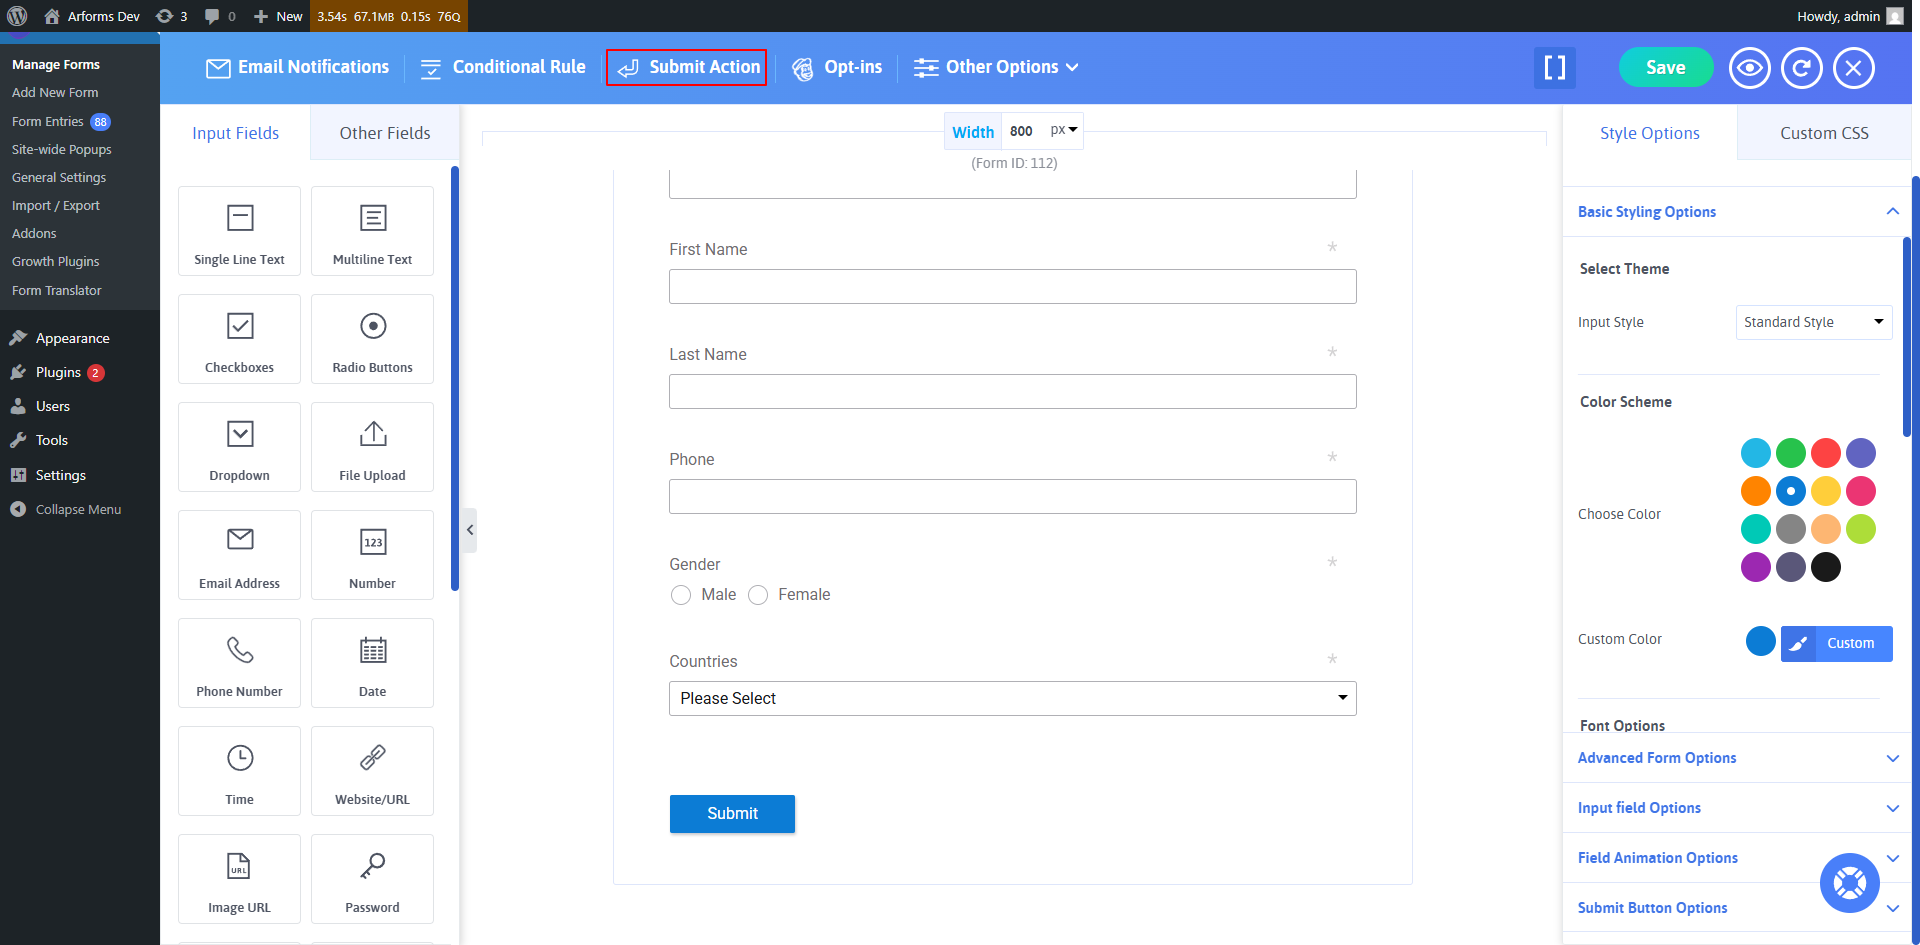Add a Checkboxes field
Image resolution: width=1920 pixels, height=945 pixels.
click(239, 339)
